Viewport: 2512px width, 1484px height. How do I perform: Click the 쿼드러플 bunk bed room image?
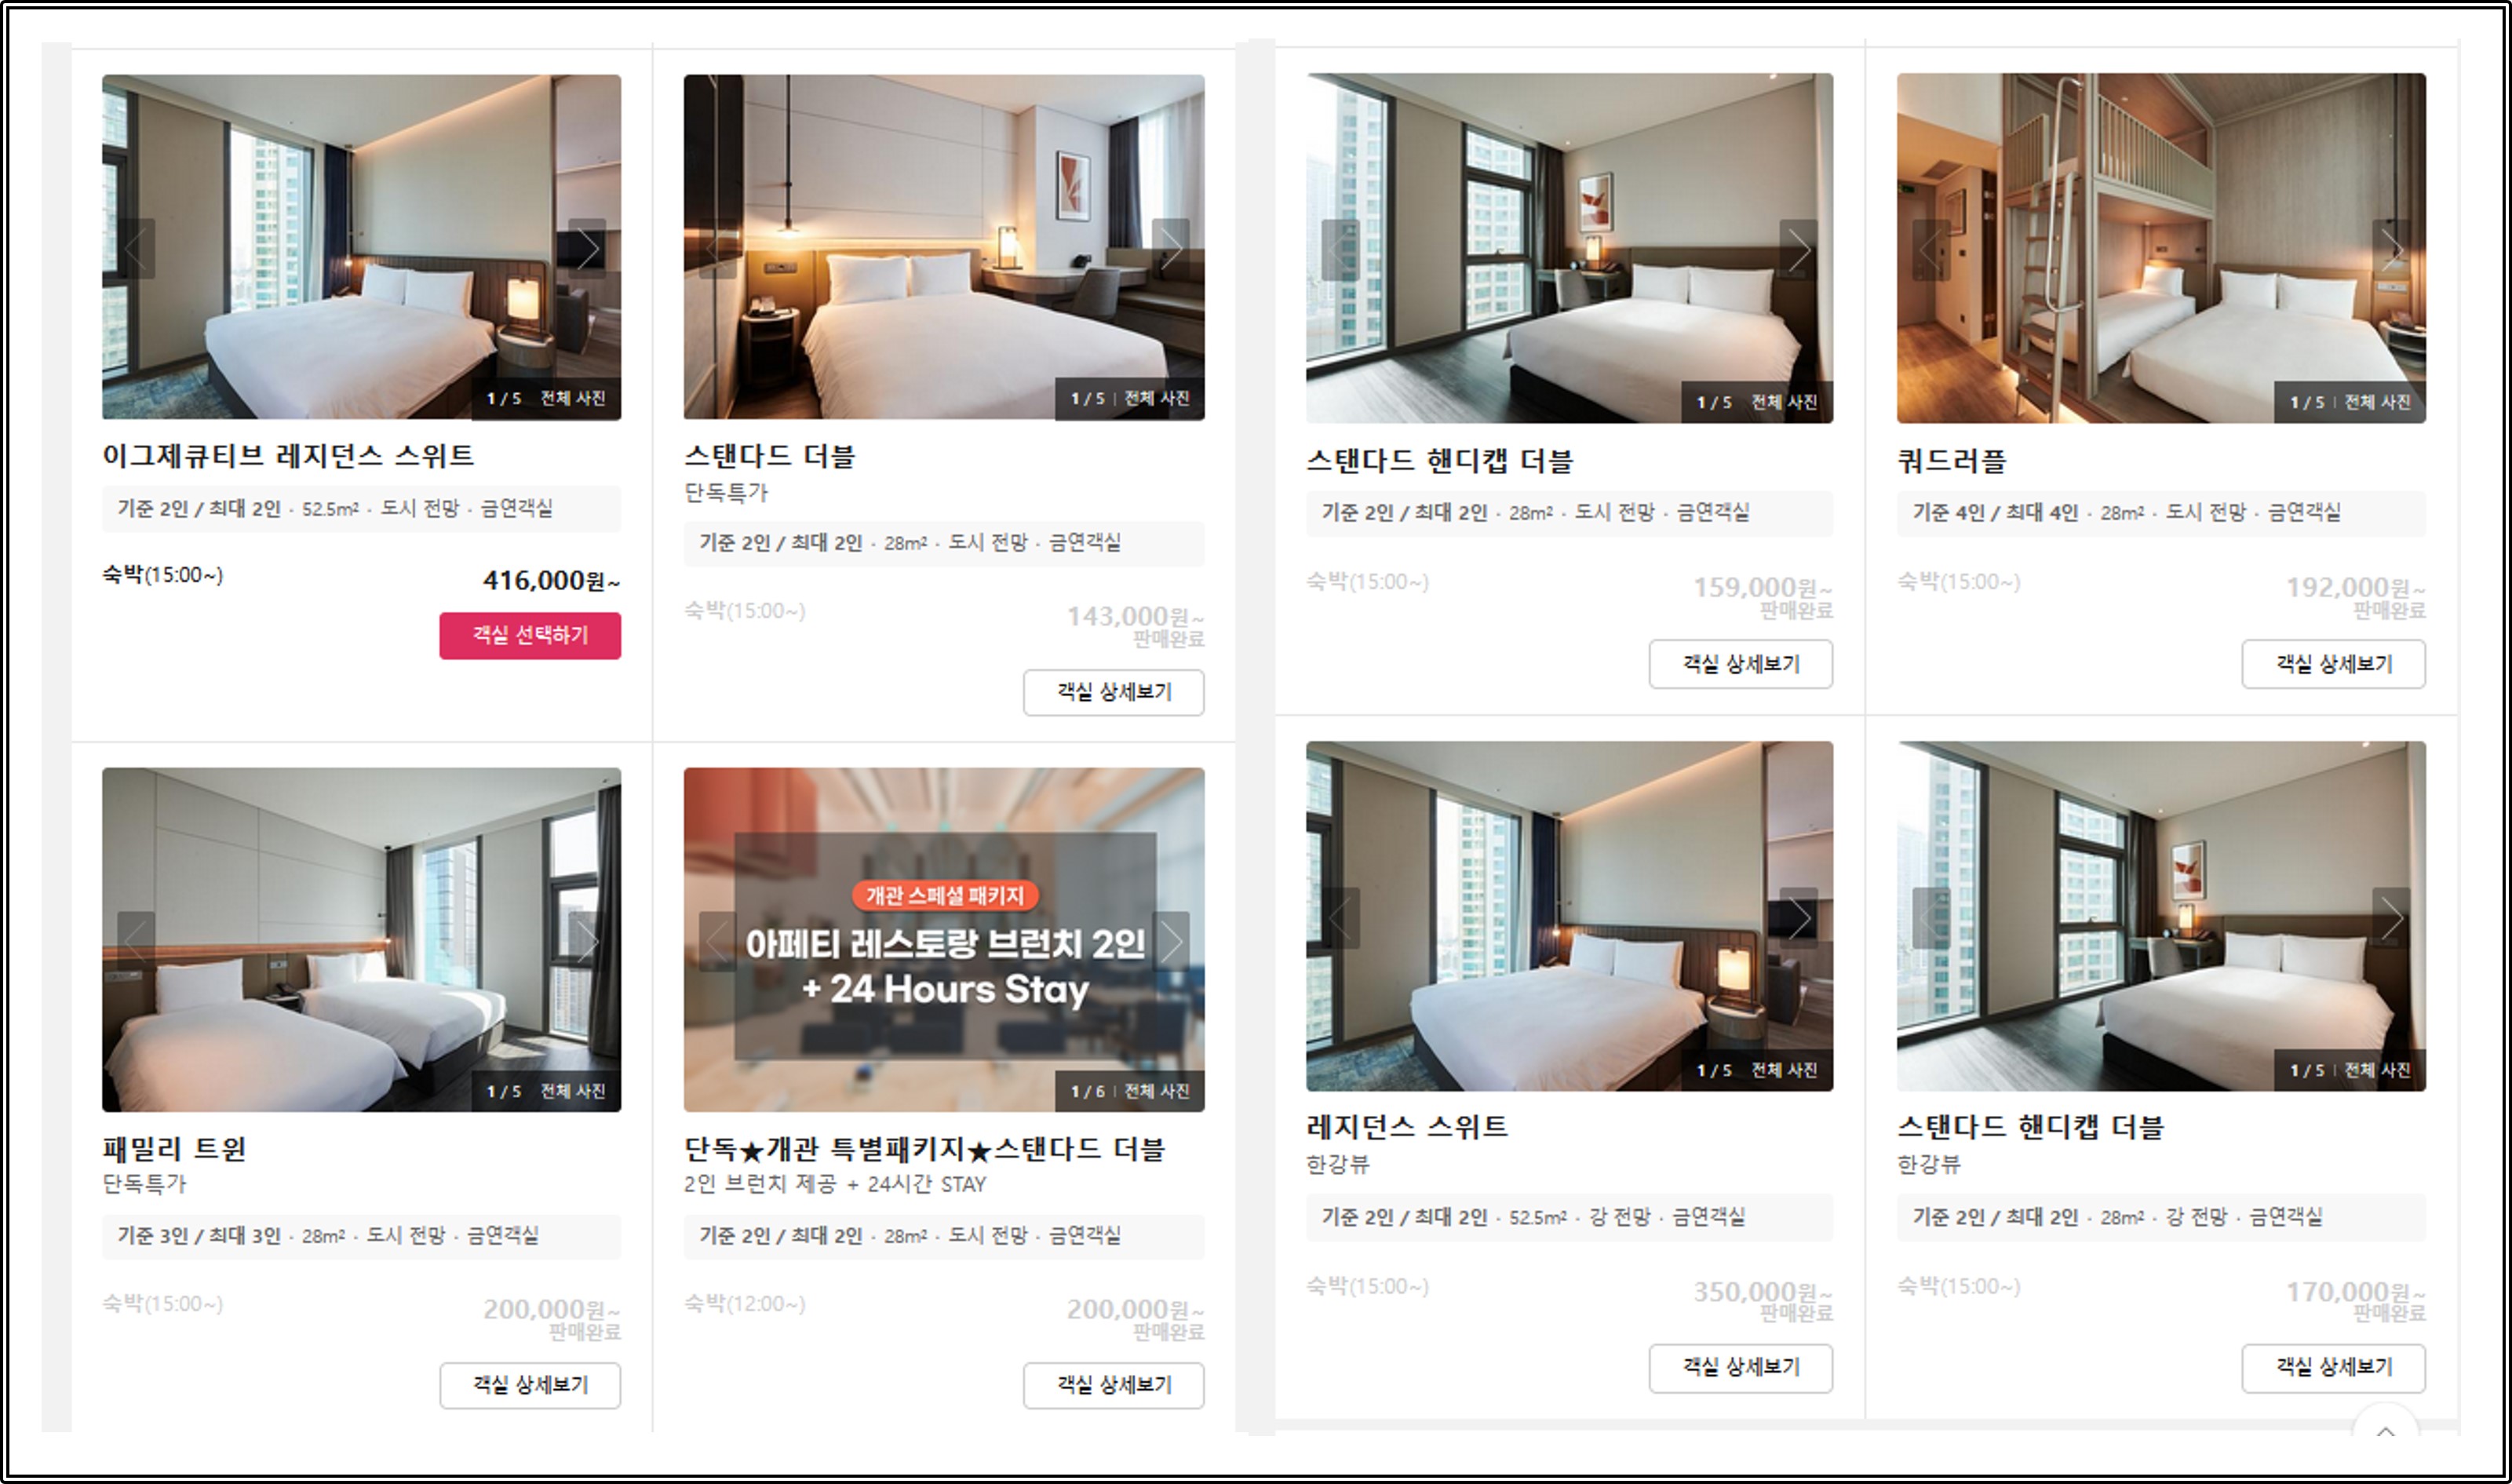(2161, 248)
